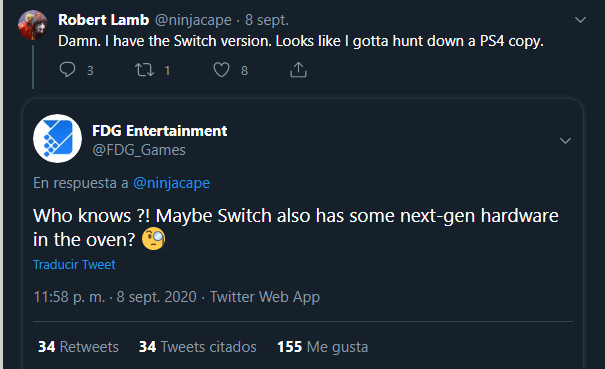The image size is (605, 369).
Task: Open Robert Lamb display name
Action: (x=103, y=20)
